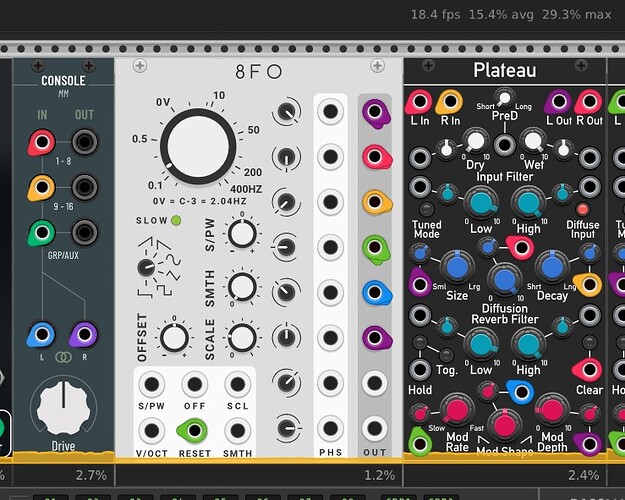
Task: Click the 8FO OFF CV input jack
Action: click(x=195, y=384)
